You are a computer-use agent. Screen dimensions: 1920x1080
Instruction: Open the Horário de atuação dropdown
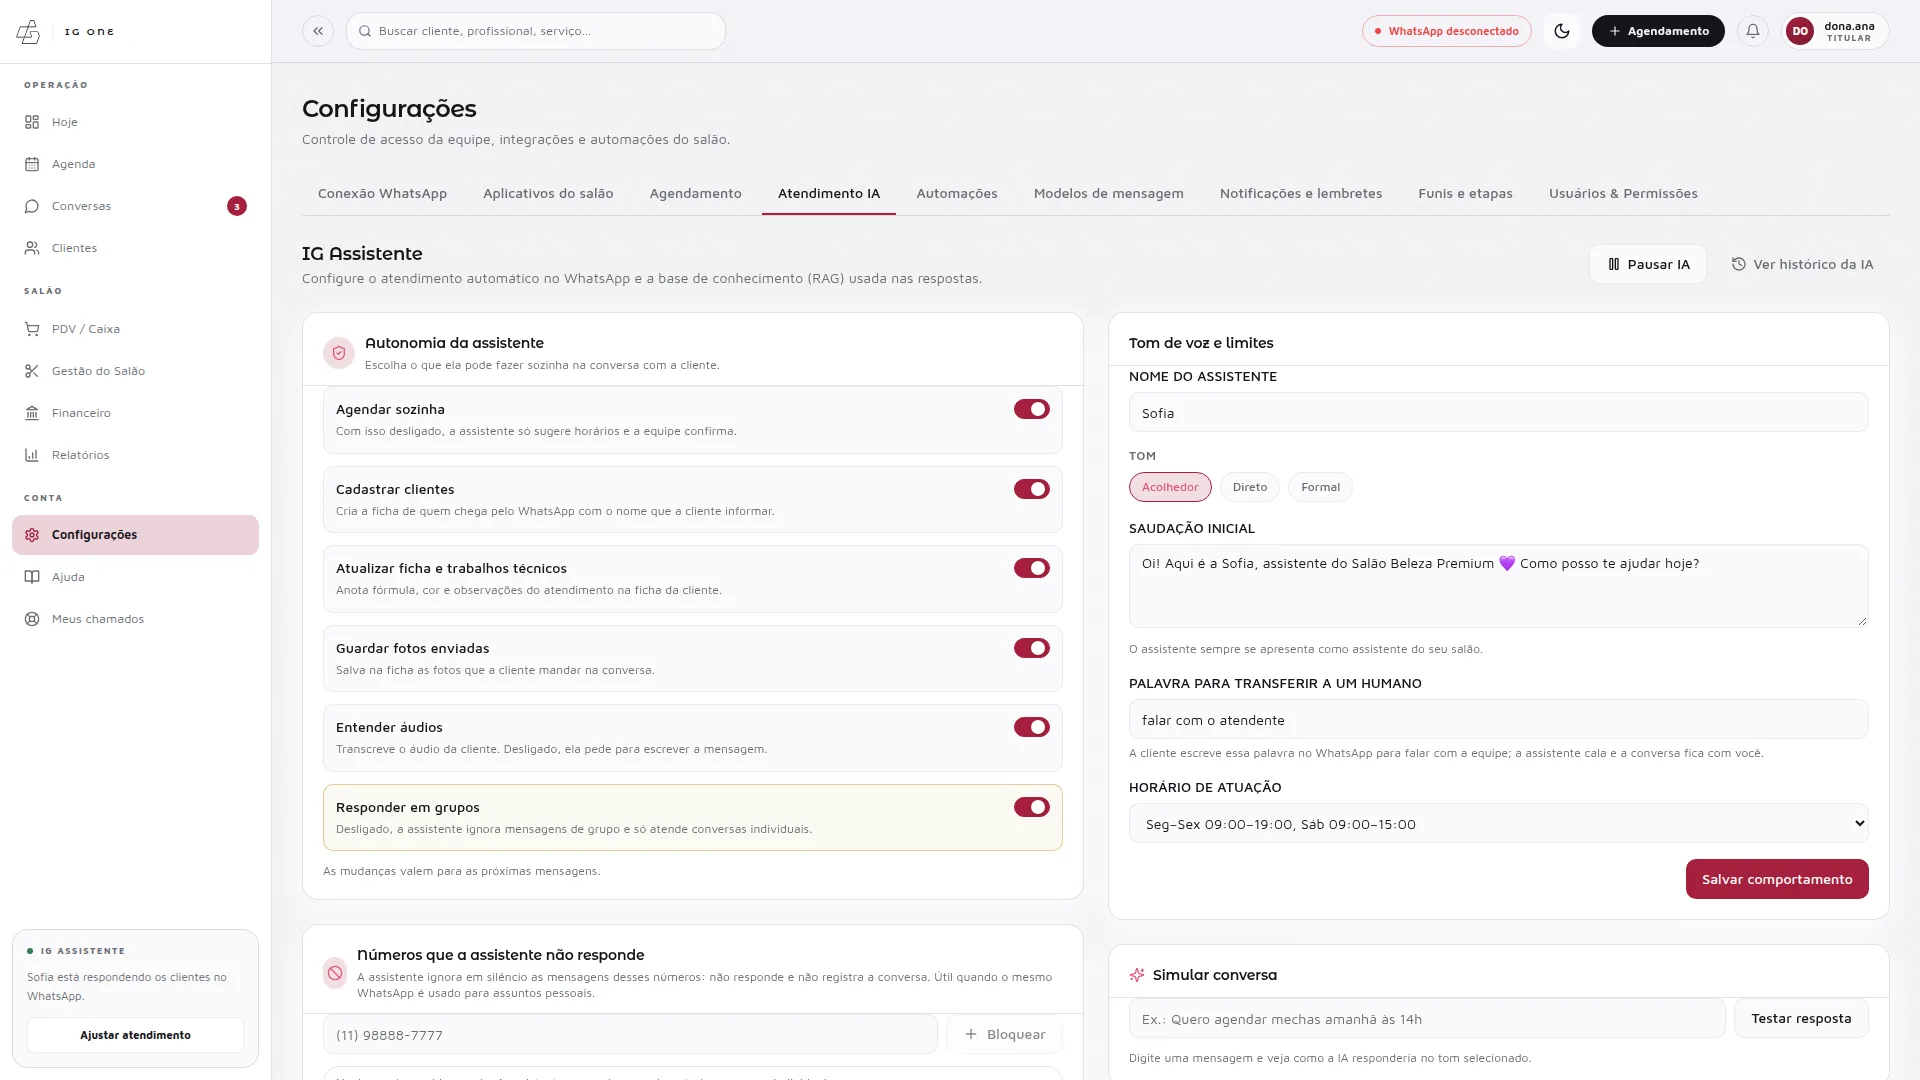1498,824
